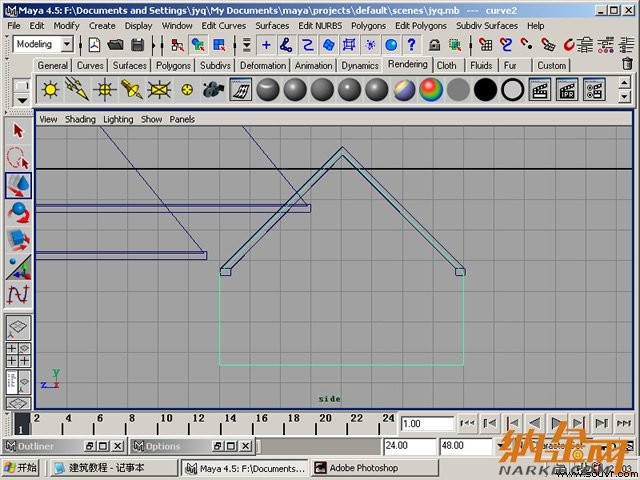The width and height of the screenshot is (640, 480).
Task: Toggle select by component type mode
Action: point(219,45)
